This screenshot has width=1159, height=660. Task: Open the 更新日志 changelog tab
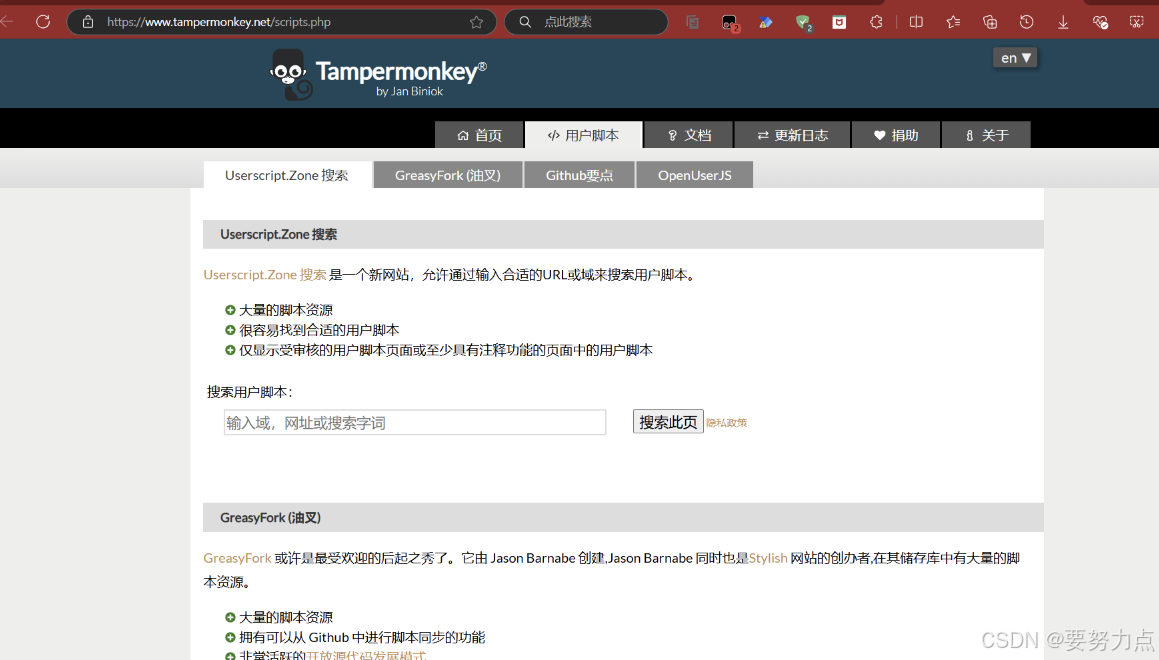[x=792, y=135]
